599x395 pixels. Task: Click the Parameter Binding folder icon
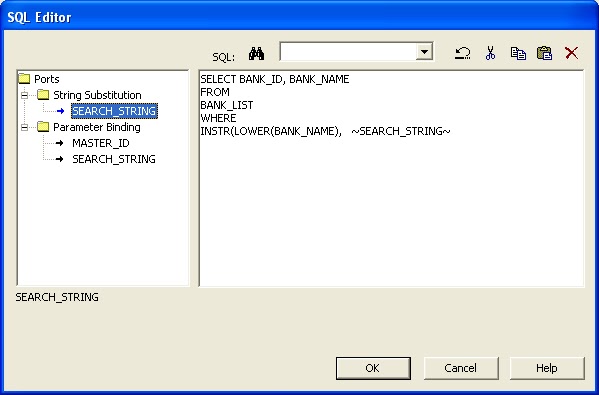click(43, 127)
